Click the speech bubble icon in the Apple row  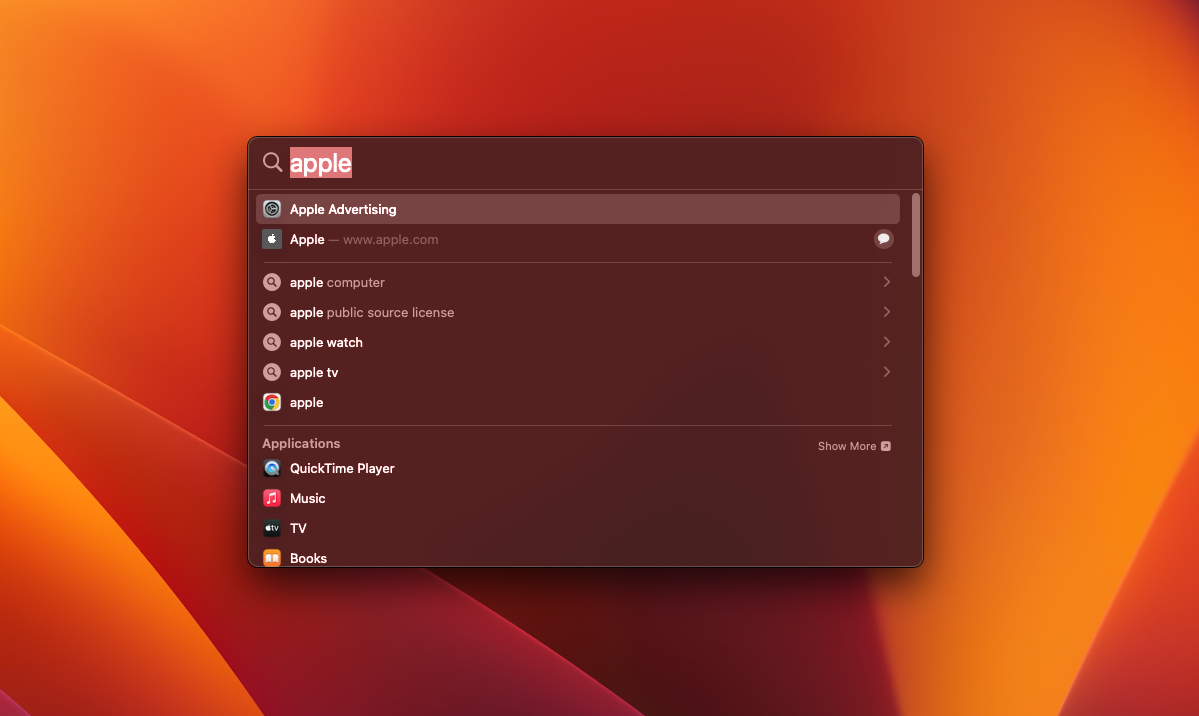pos(883,239)
